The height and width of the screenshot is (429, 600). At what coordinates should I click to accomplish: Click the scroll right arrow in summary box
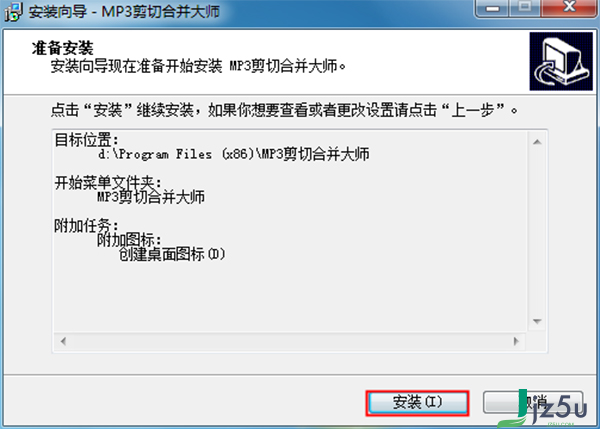516,341
